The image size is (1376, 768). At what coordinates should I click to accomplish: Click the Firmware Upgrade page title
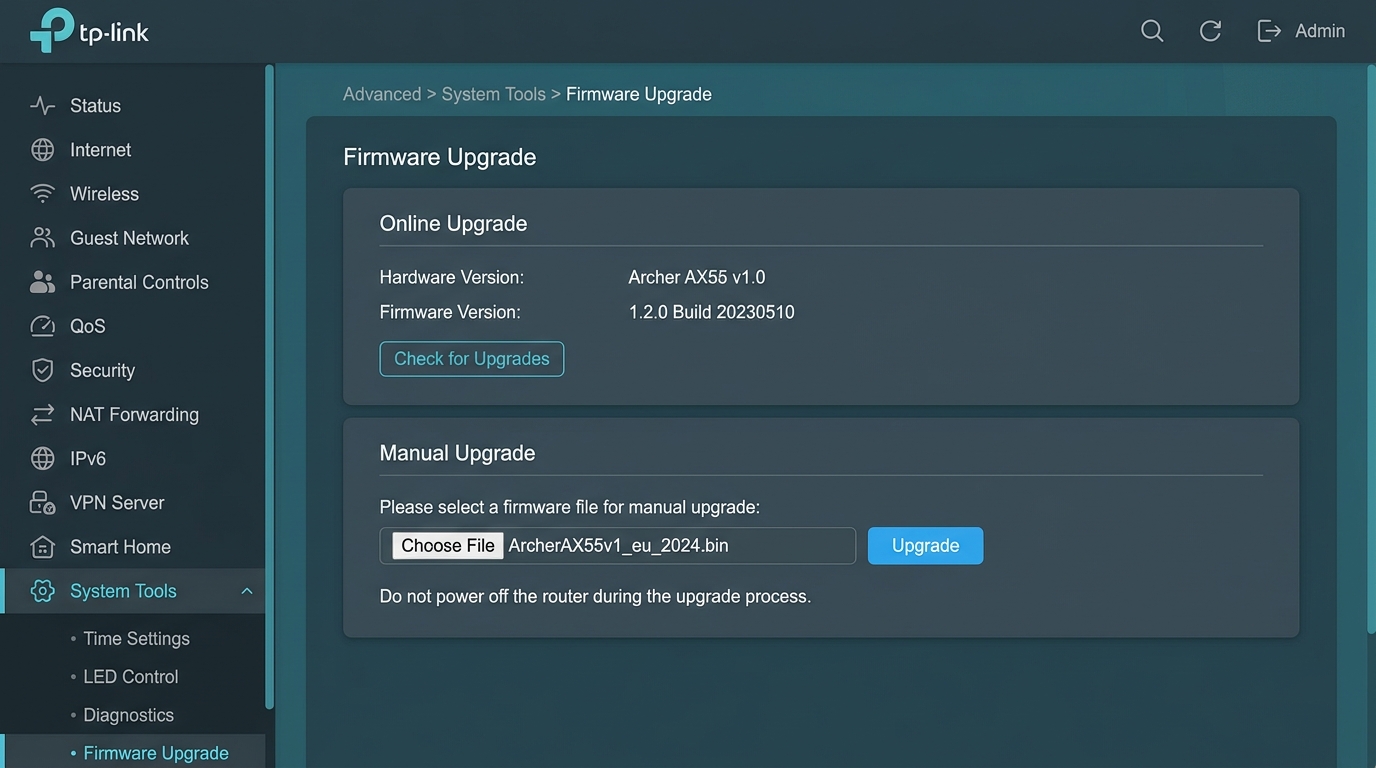[440, 157]
